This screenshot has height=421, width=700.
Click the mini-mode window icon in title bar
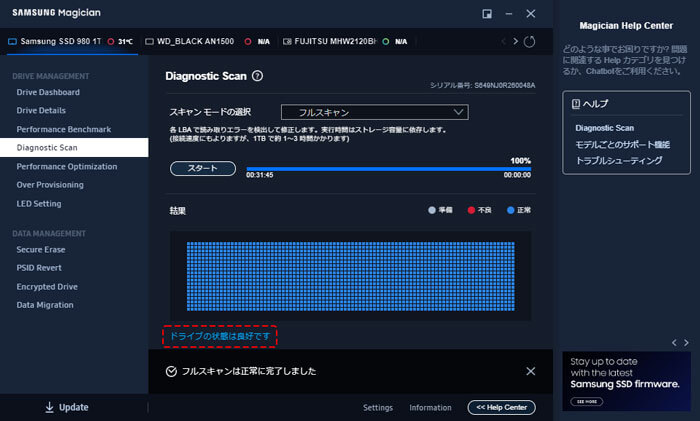[487, 14]
